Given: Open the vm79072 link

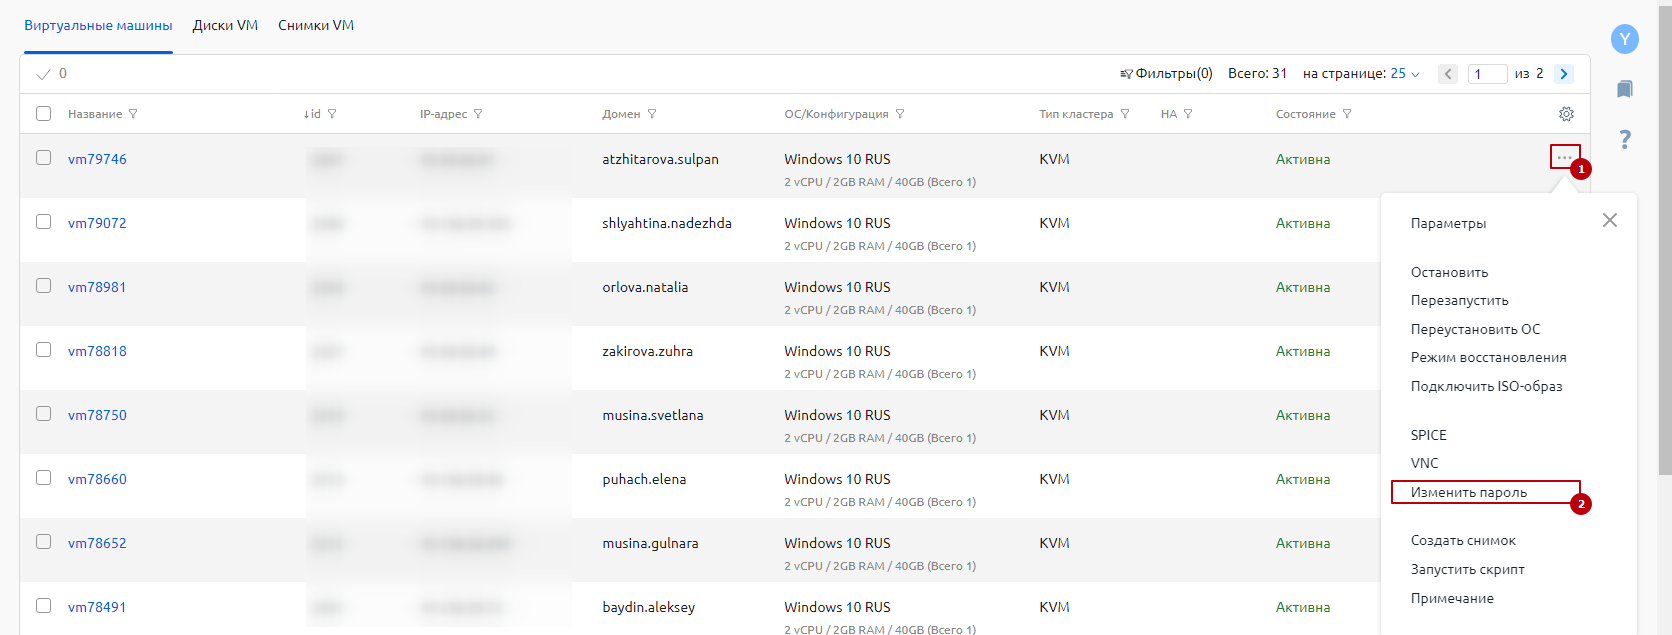Looking at the screenshot, I should (97, 223).
